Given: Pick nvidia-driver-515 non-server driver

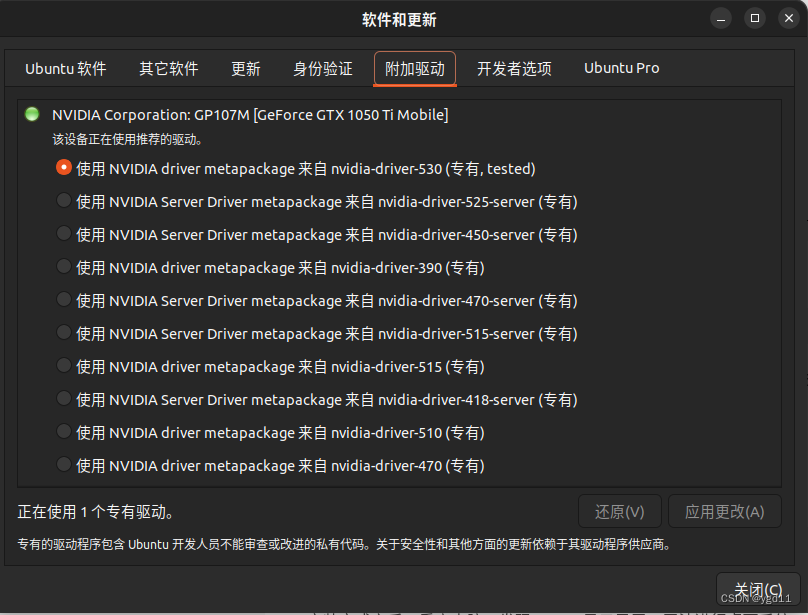Looking at the screenshot, I should 64,365.
